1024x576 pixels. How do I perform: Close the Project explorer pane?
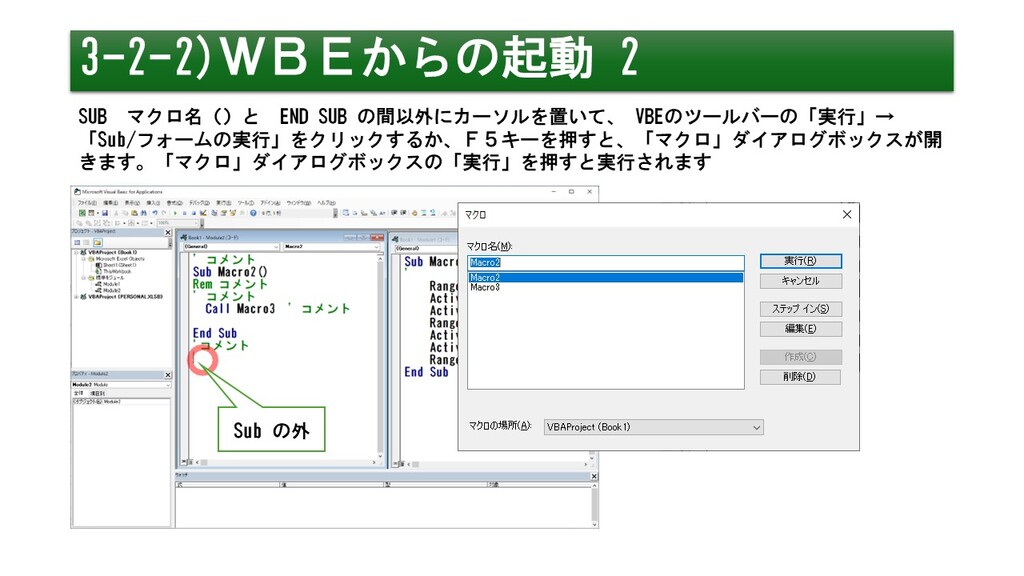(168, 232)
